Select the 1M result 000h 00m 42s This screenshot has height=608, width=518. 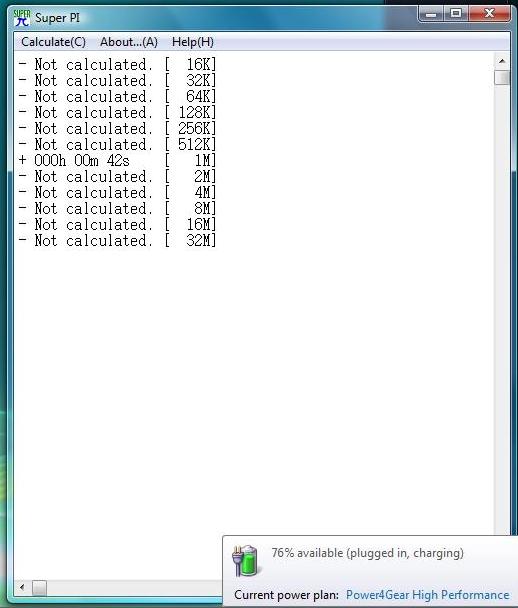pyautogui.click(x=117, y=161)
